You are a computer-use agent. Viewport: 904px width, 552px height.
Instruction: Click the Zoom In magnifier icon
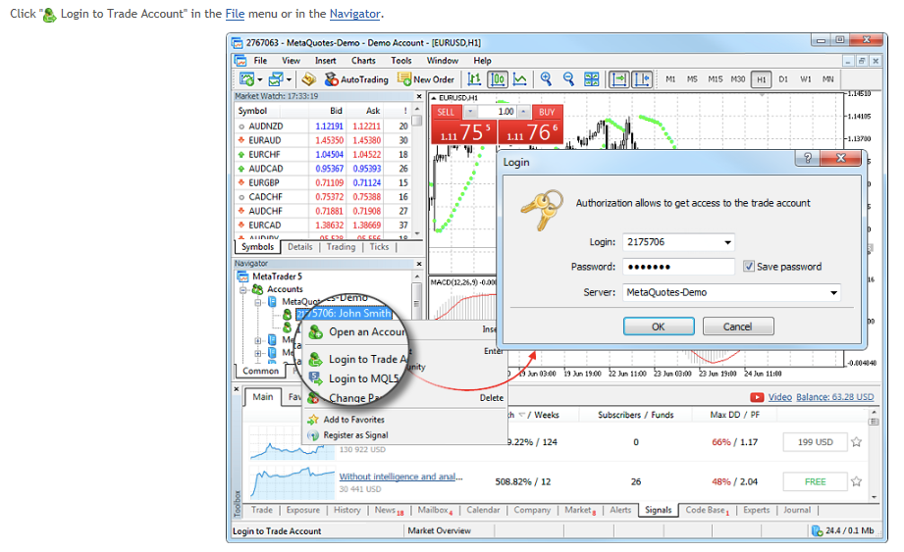[546, 79]
